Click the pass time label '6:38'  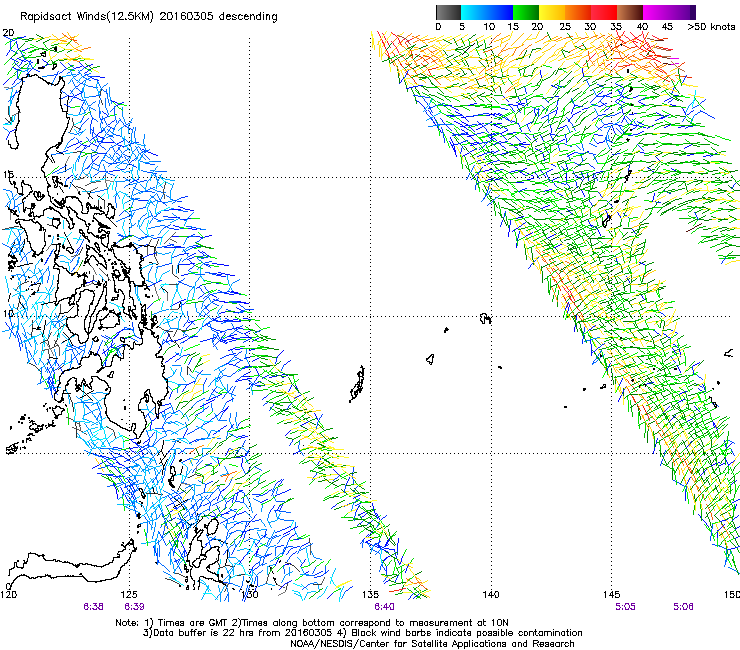click(93, 607)
